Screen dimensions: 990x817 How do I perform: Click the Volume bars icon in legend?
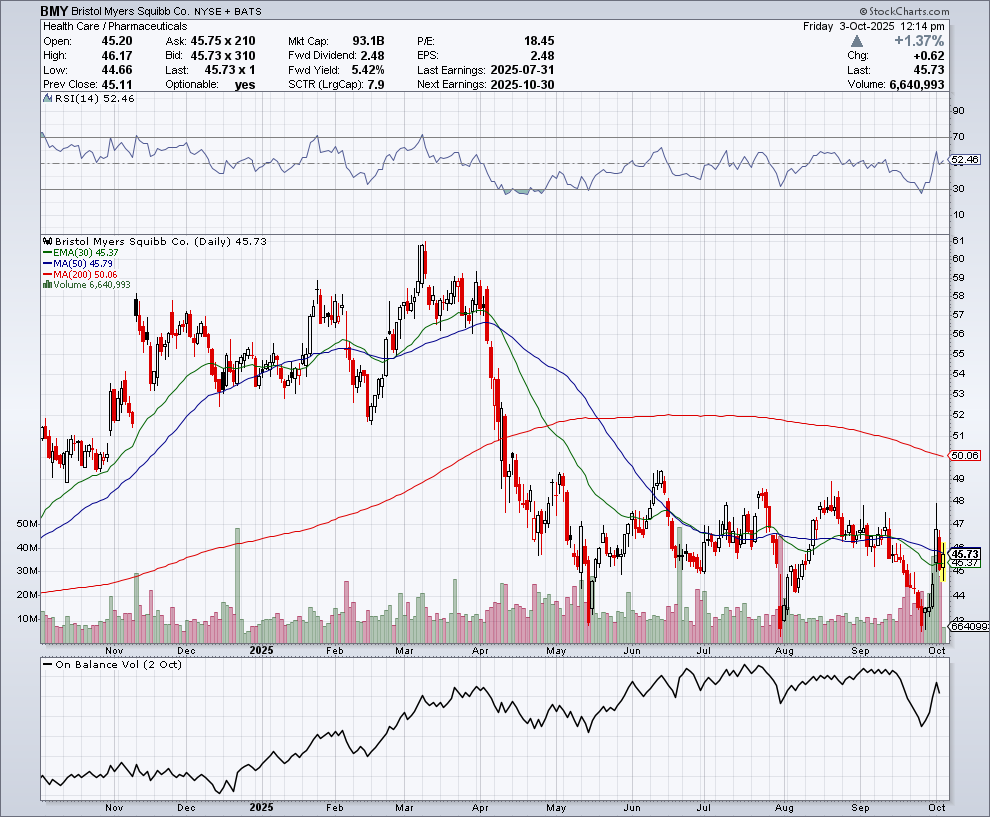(x=47, y=284)
